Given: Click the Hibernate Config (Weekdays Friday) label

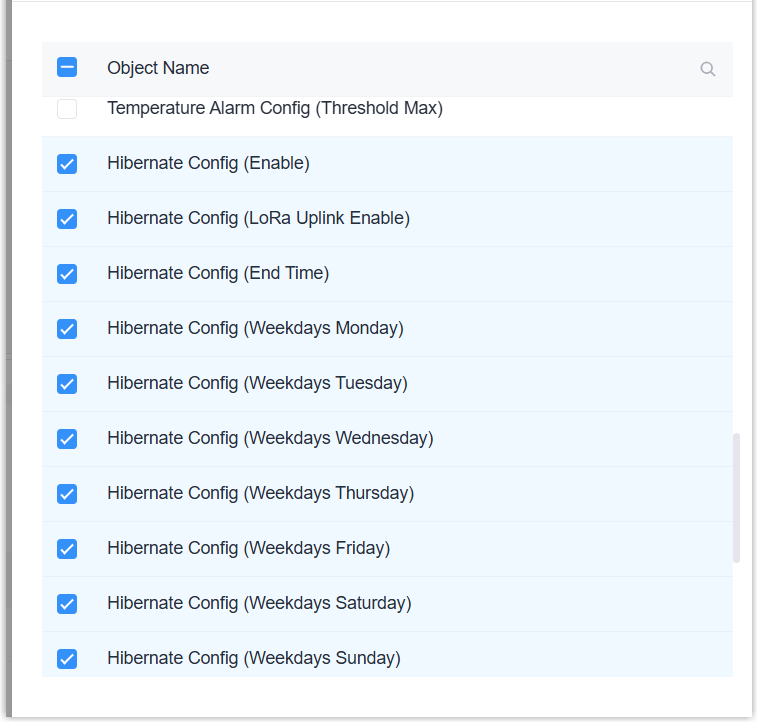Looking at the screenshot, I should pyautogui.click(x=248, y=548).
